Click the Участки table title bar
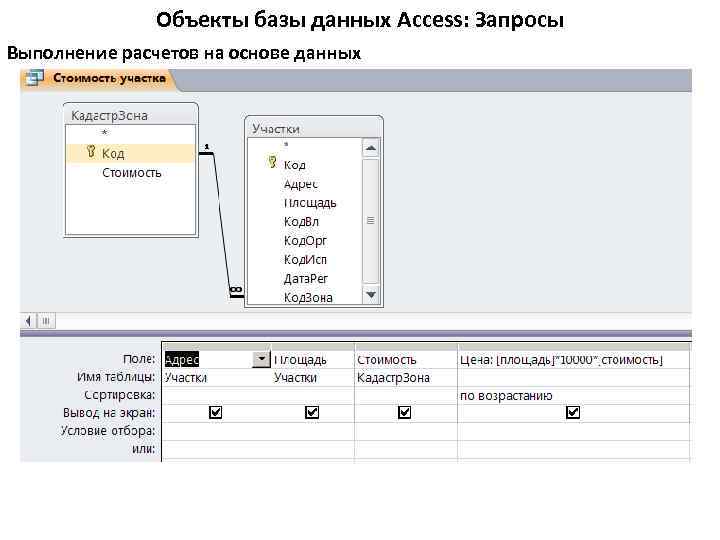 point(314,128)
